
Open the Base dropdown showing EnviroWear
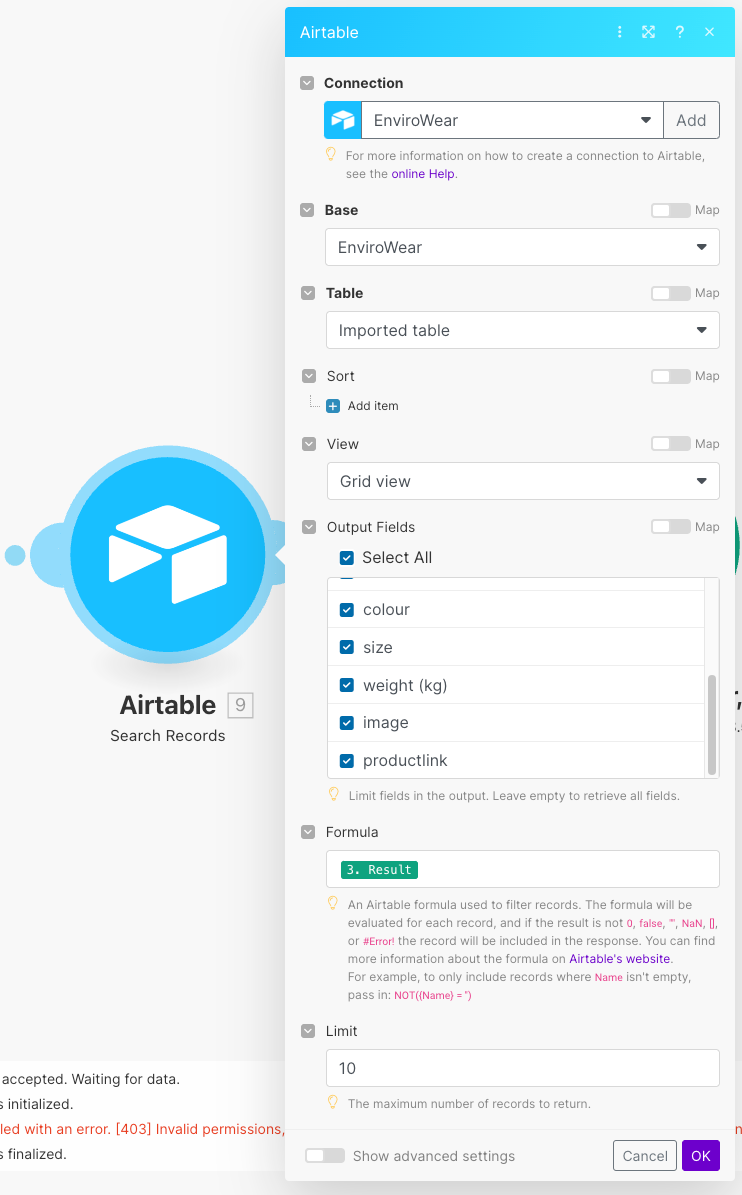click(x=523, y=247)
